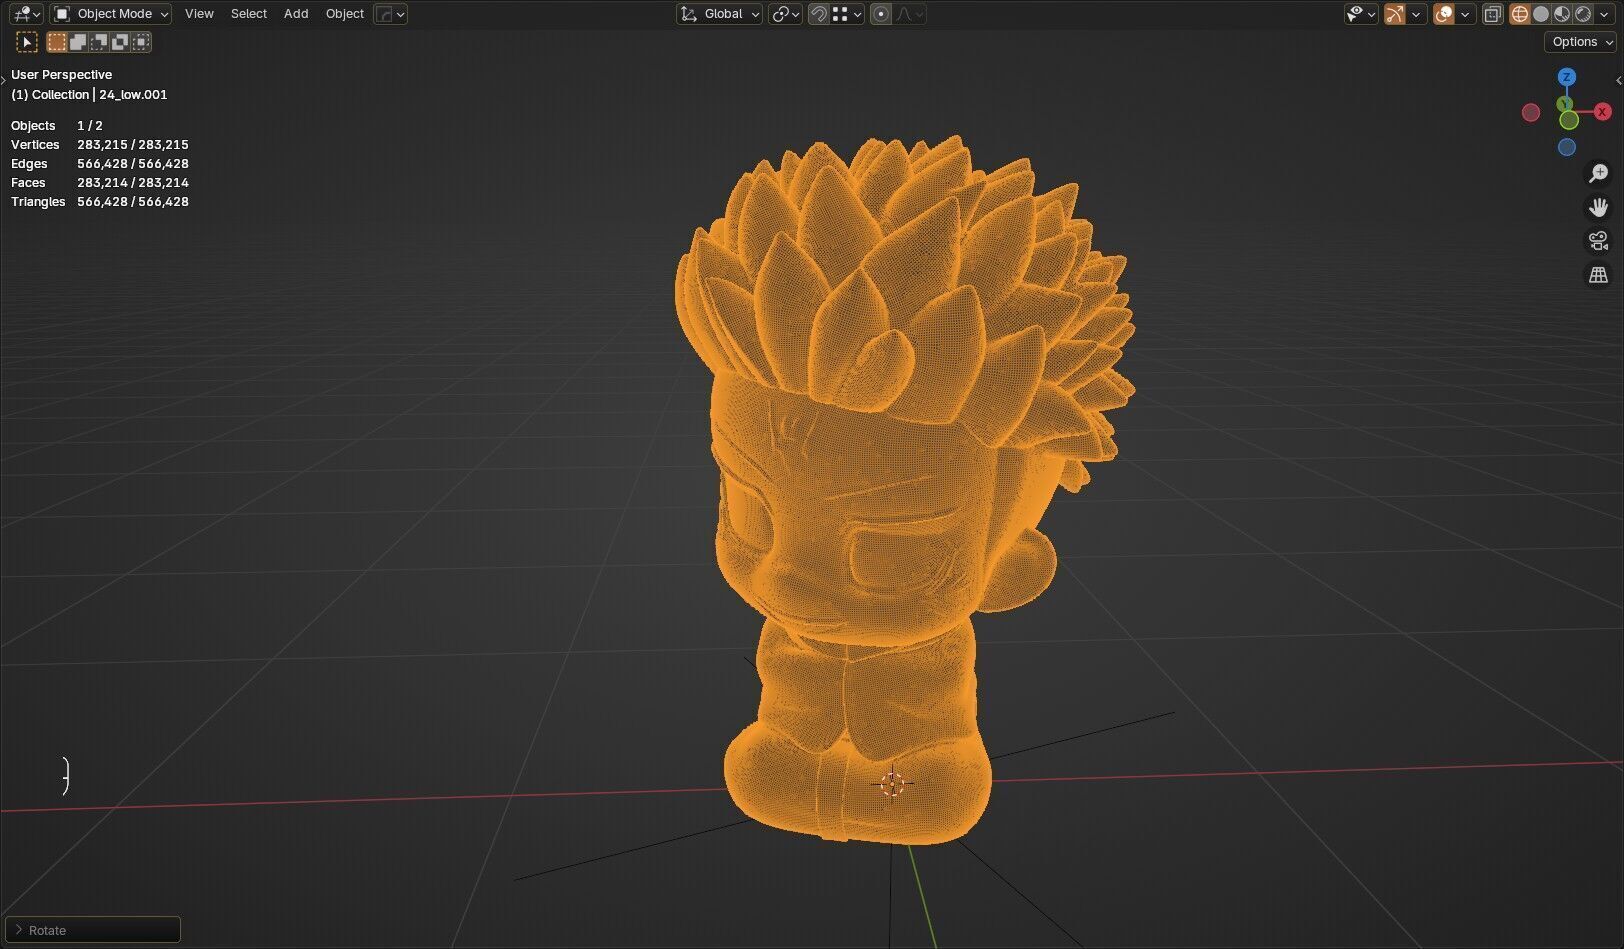Toggle show overlays

point(1444,14)
